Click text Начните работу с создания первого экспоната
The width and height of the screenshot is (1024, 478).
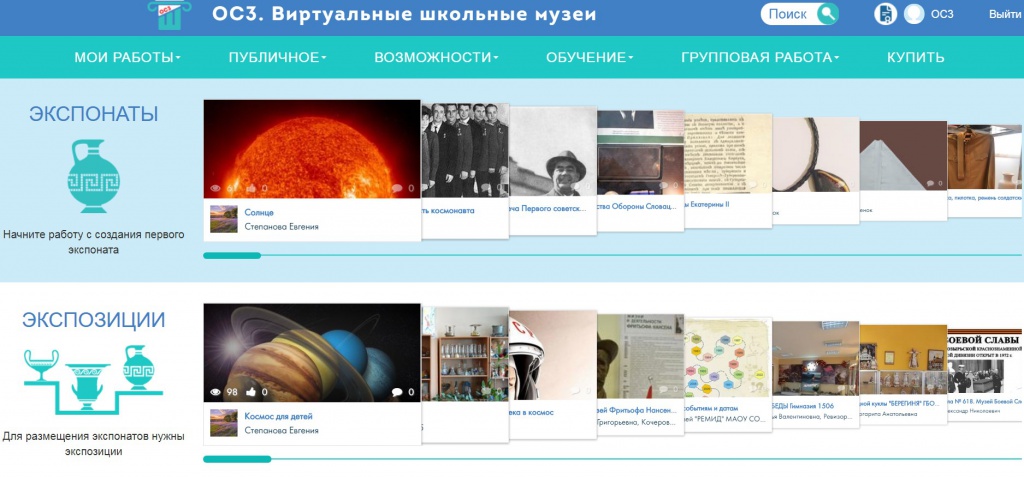[93, 242]
